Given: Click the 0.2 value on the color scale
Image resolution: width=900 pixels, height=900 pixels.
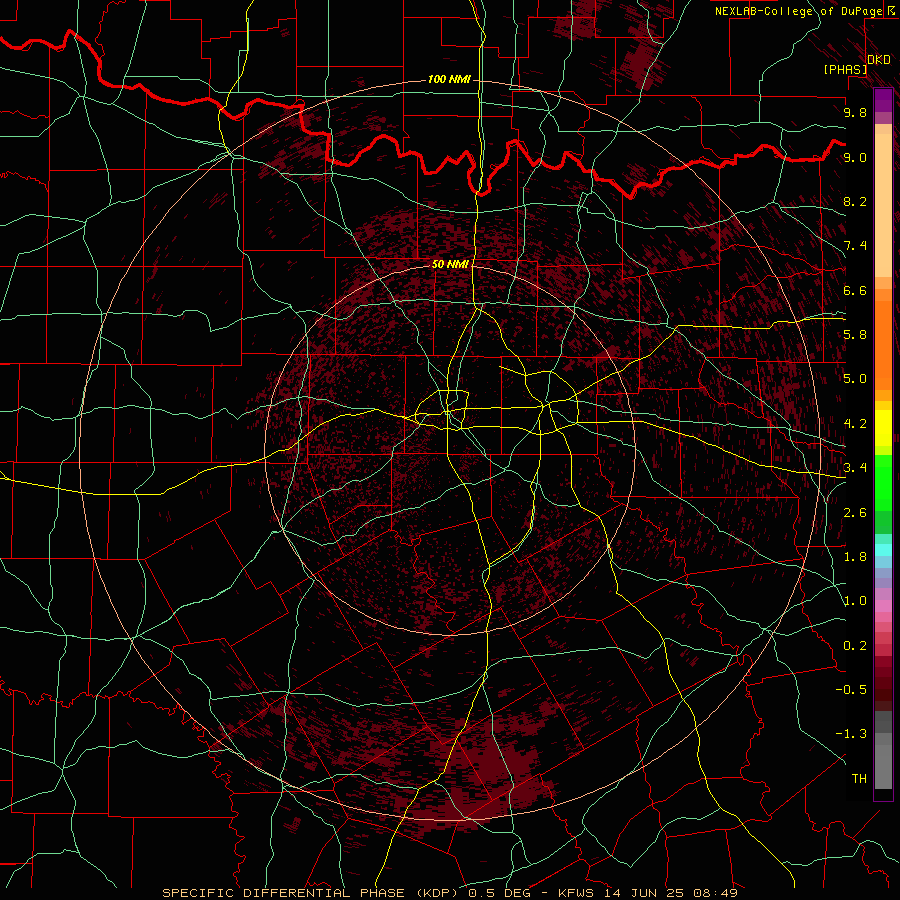Looking at the screenshot, I should [x=855, y=646].
